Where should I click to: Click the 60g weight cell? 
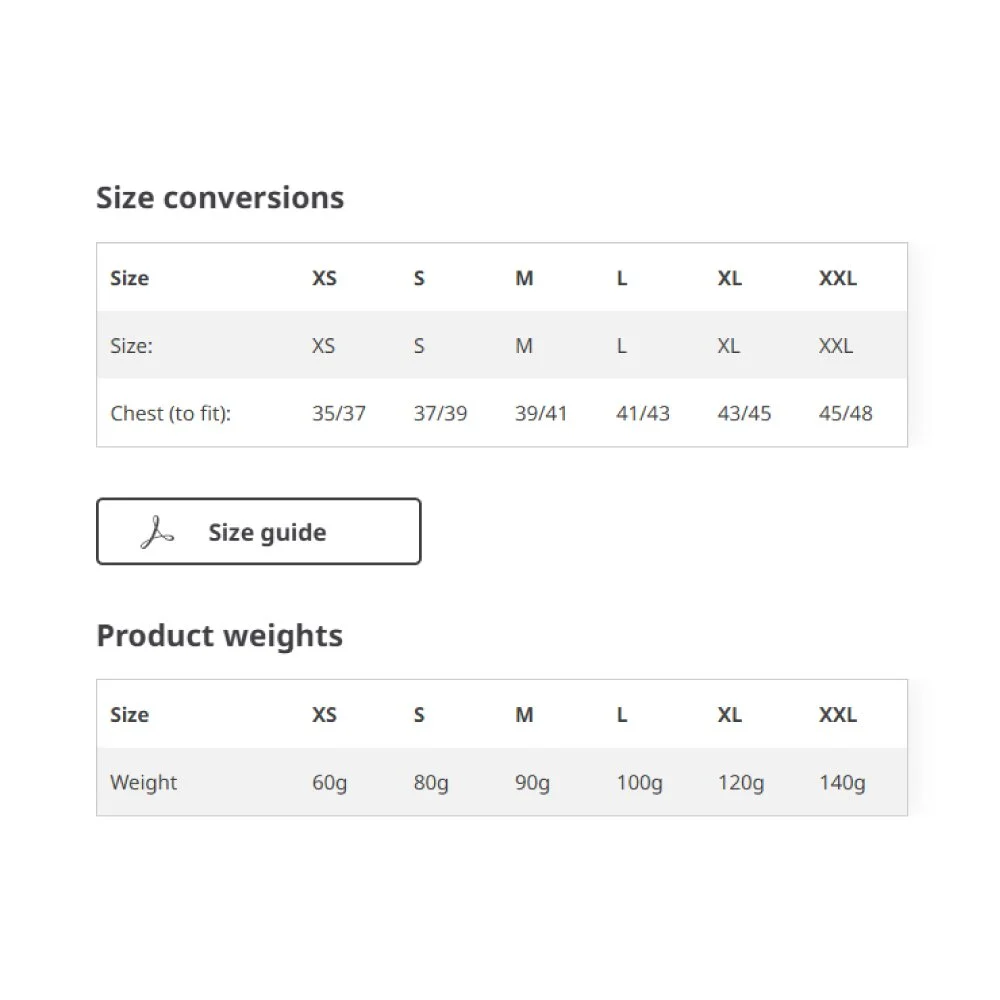tap(329, 783)
